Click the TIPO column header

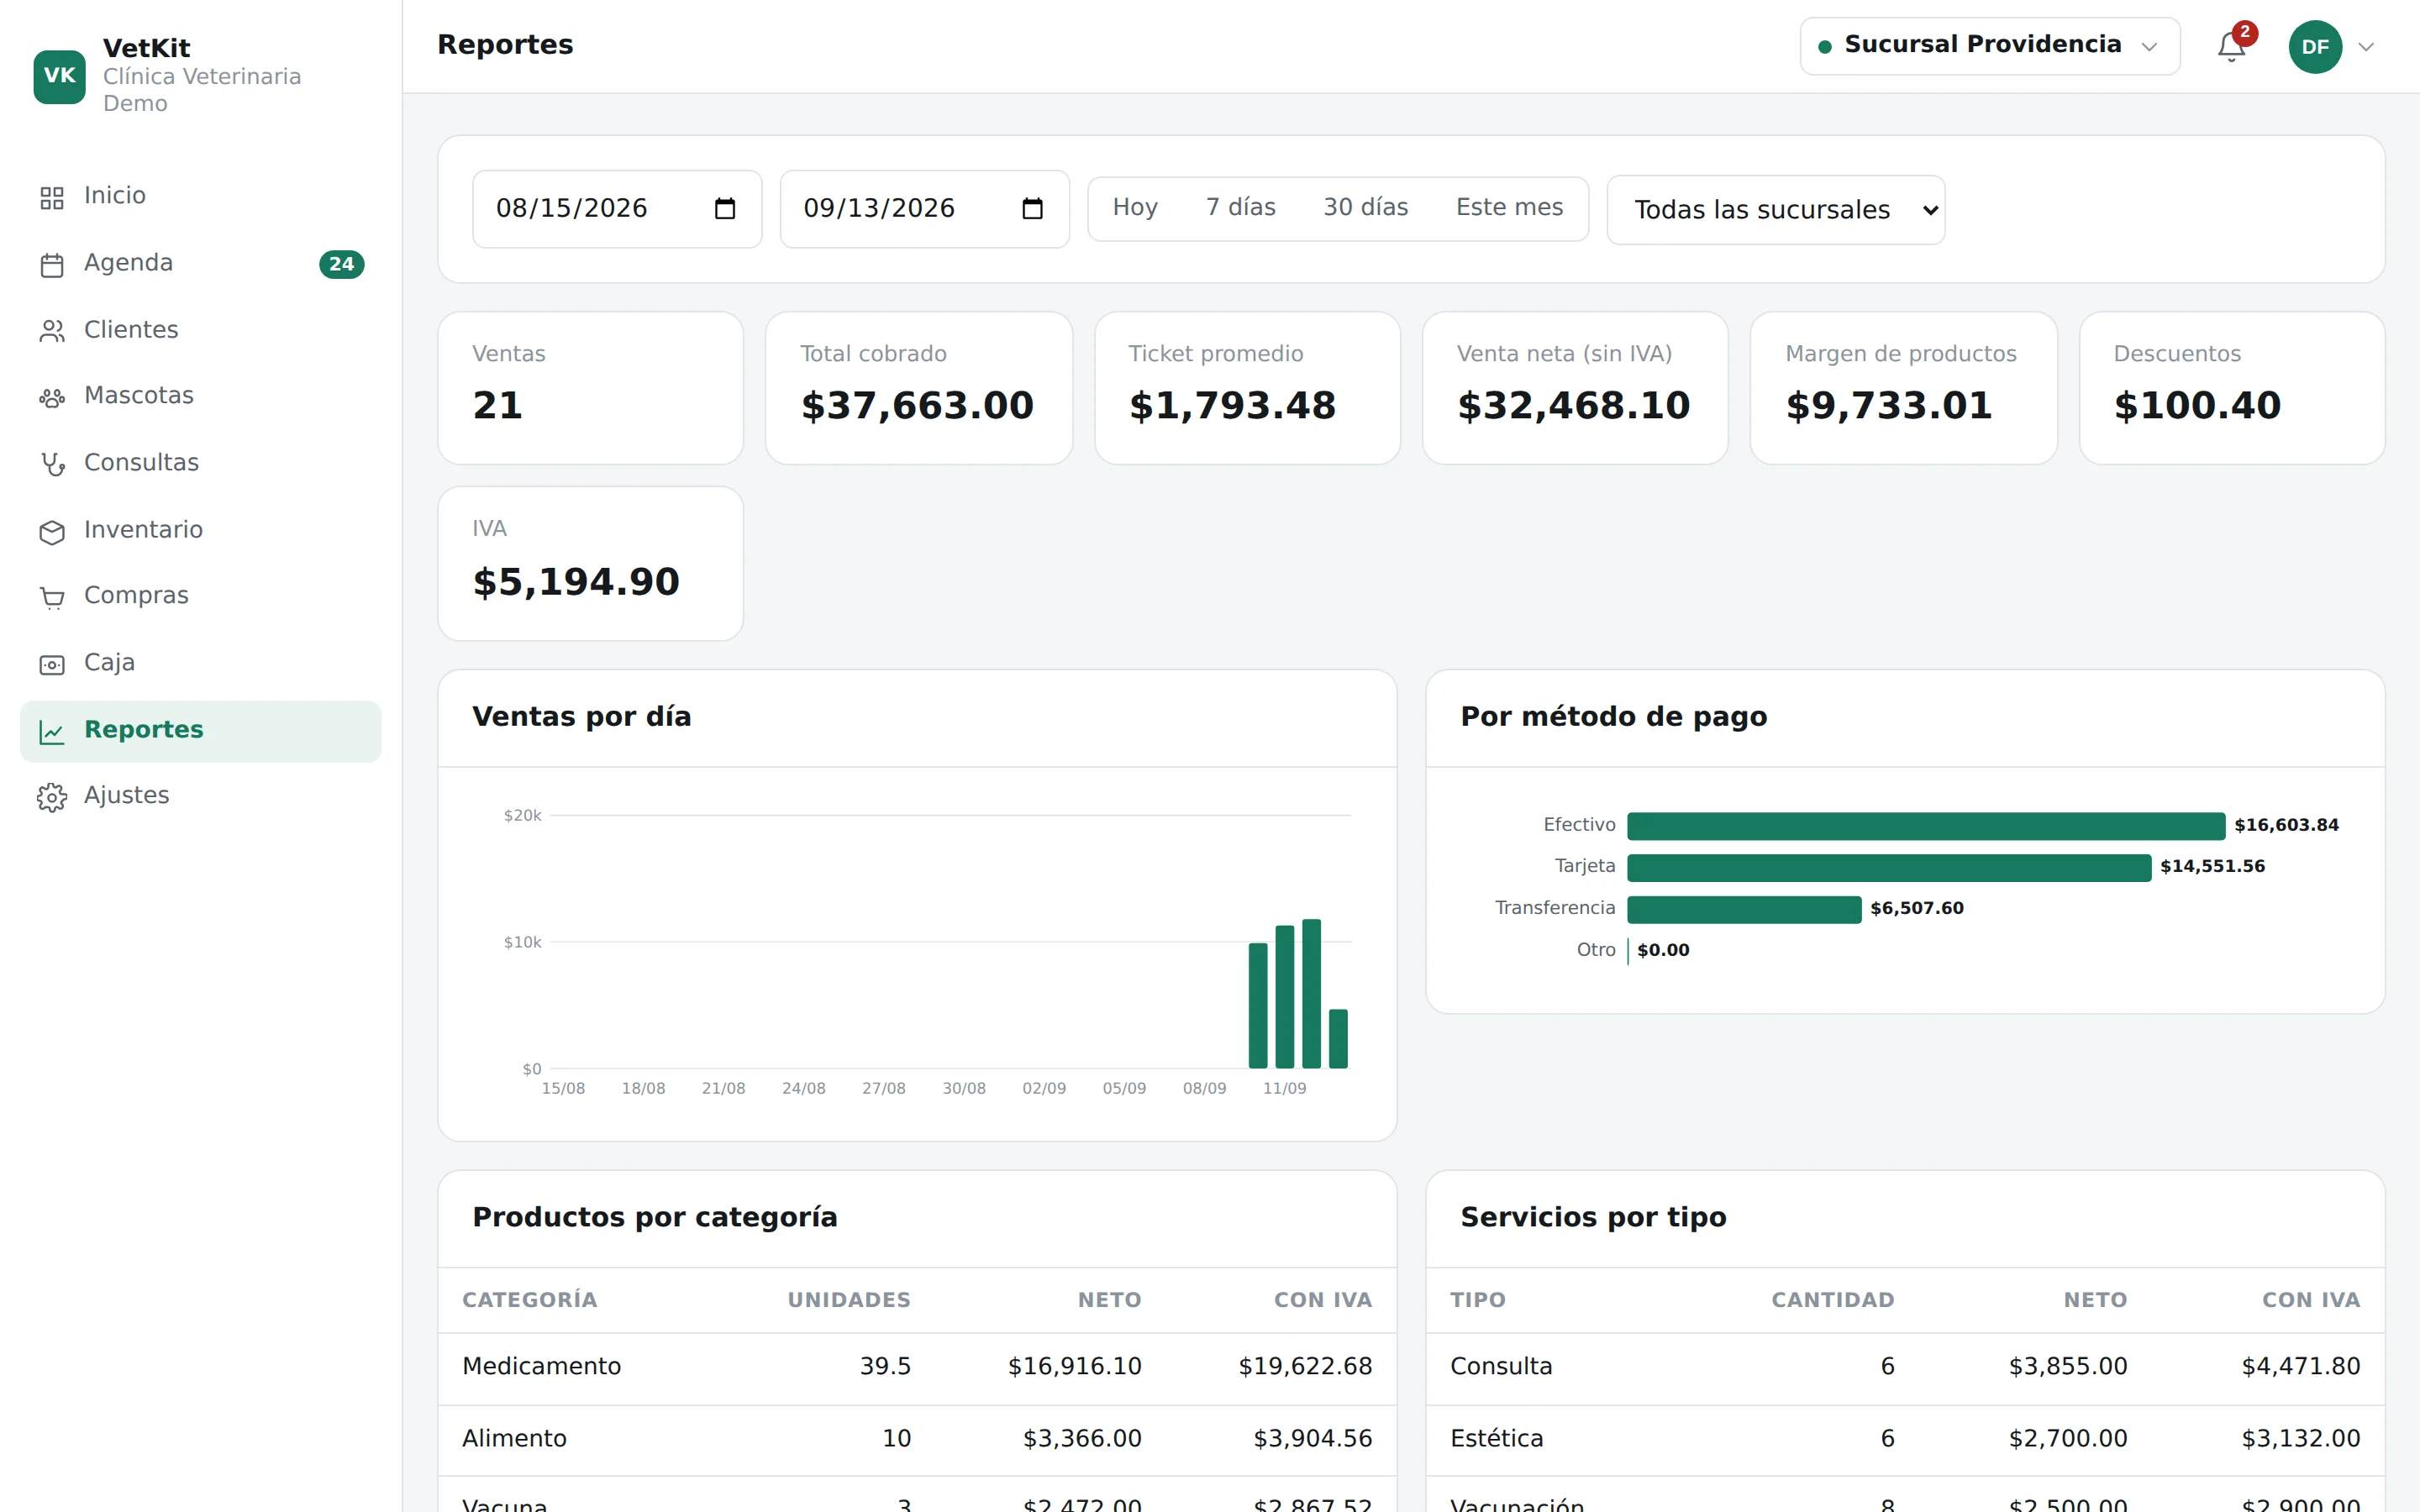[1477, 1300]
